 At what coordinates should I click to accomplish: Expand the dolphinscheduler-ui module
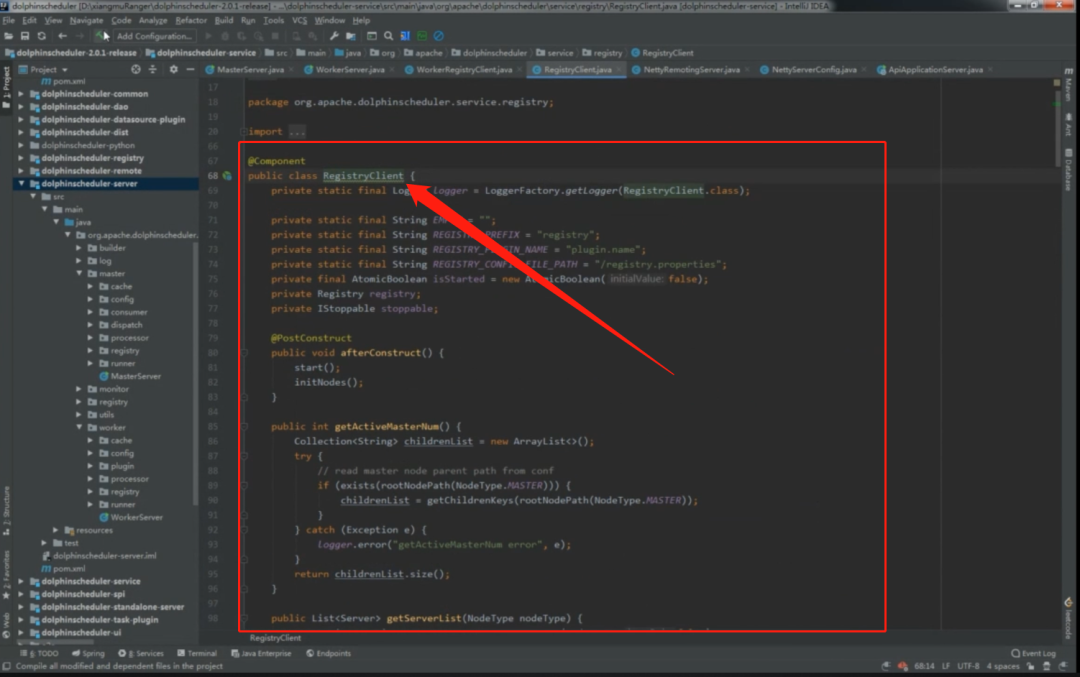pos(21,633)
